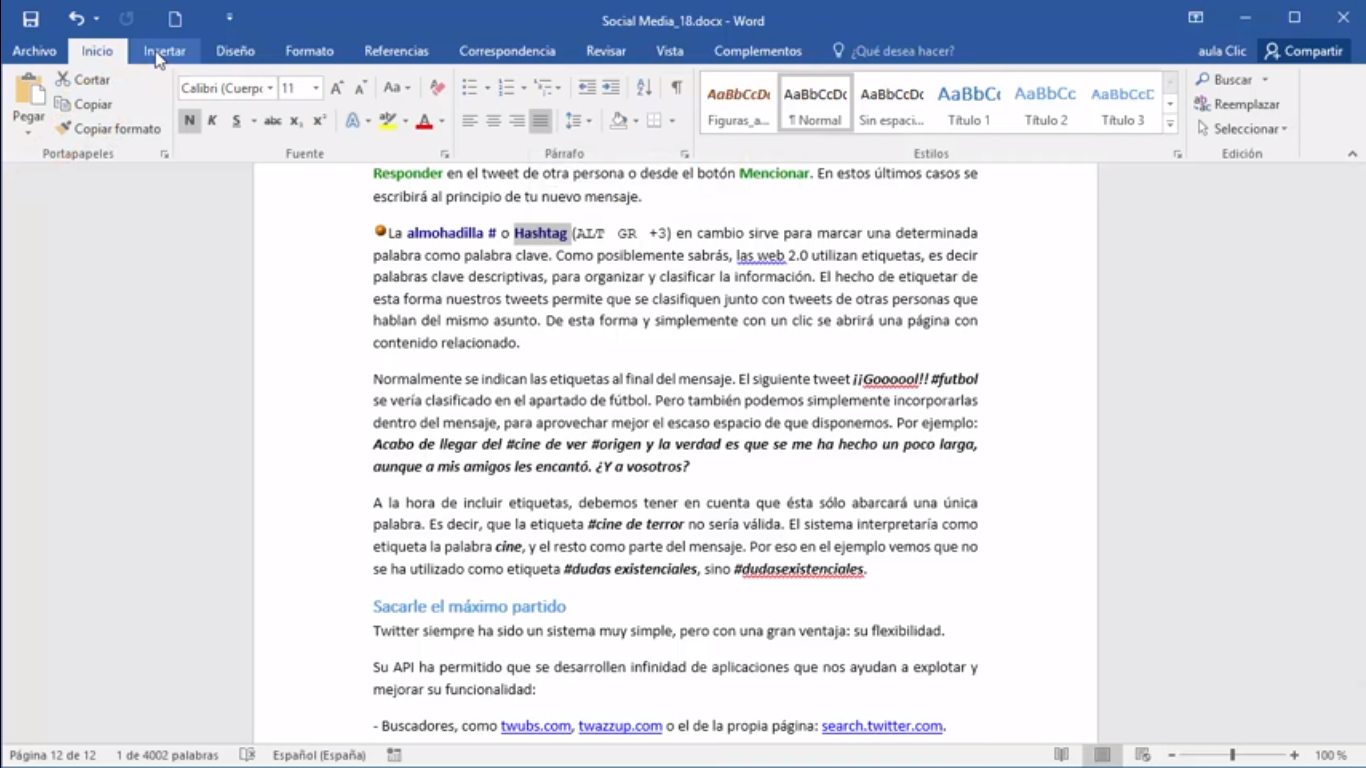Toggle justified alignment button

click(x=540, y=121)
